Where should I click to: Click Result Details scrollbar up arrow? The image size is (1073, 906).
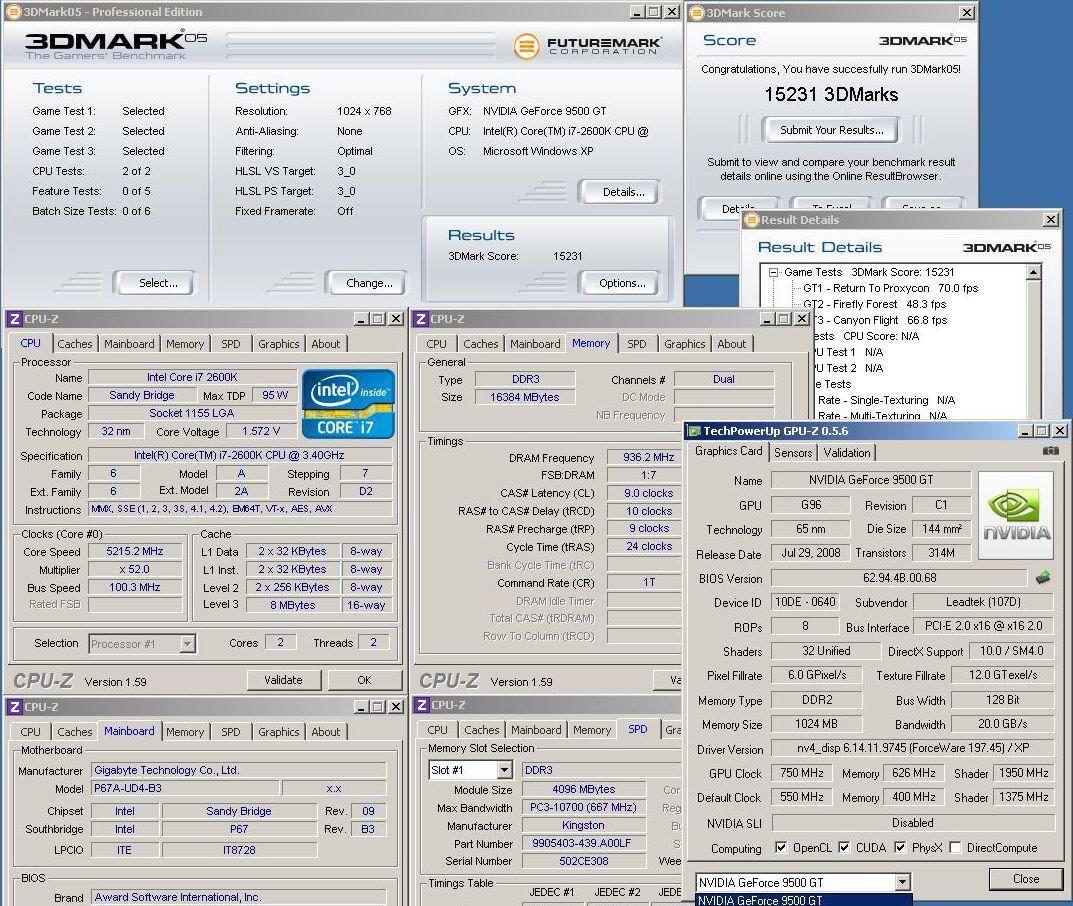(x=1033, y=272)
